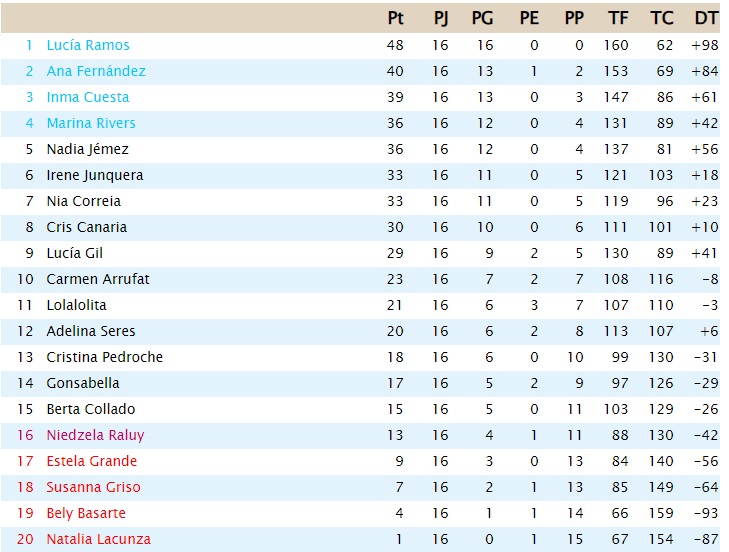Open Ana Fernández player link

(96, 71)
